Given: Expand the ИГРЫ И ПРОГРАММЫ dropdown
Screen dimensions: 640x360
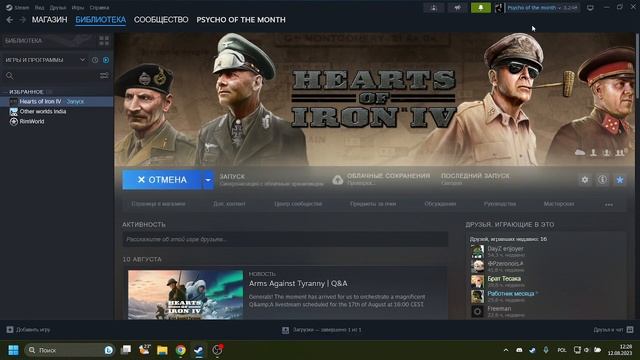Looking at the screenshot, I should pos(82,60).
